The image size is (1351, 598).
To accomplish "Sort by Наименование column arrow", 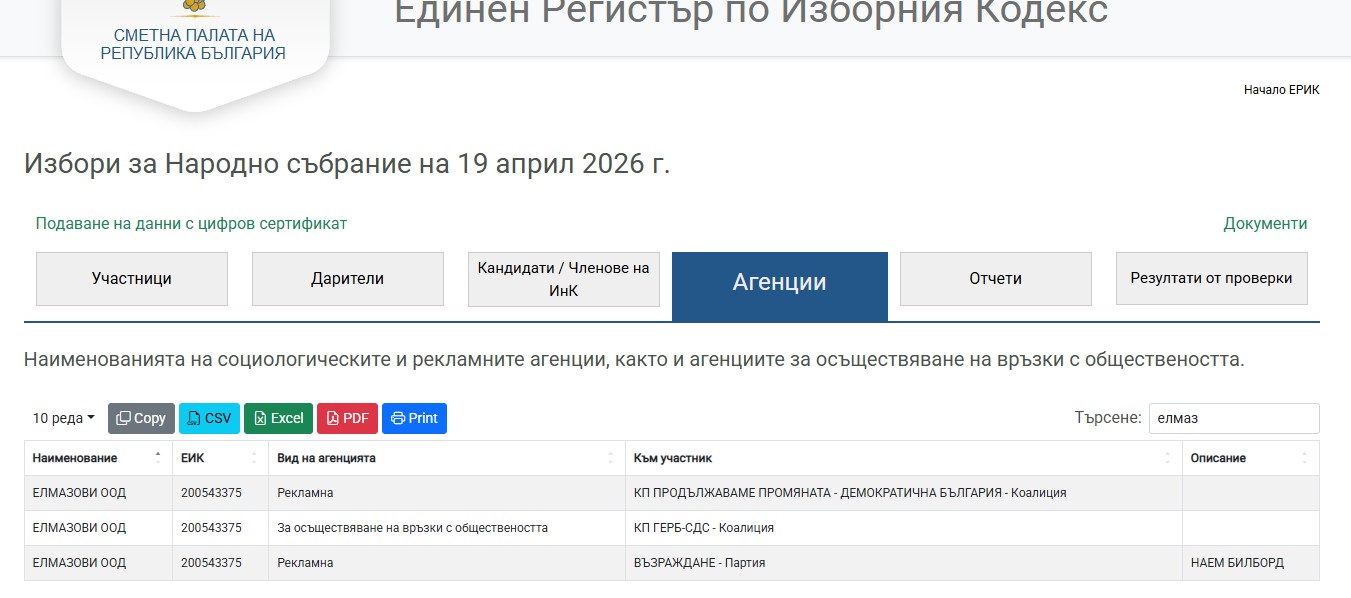I will [x=157, y=458].
